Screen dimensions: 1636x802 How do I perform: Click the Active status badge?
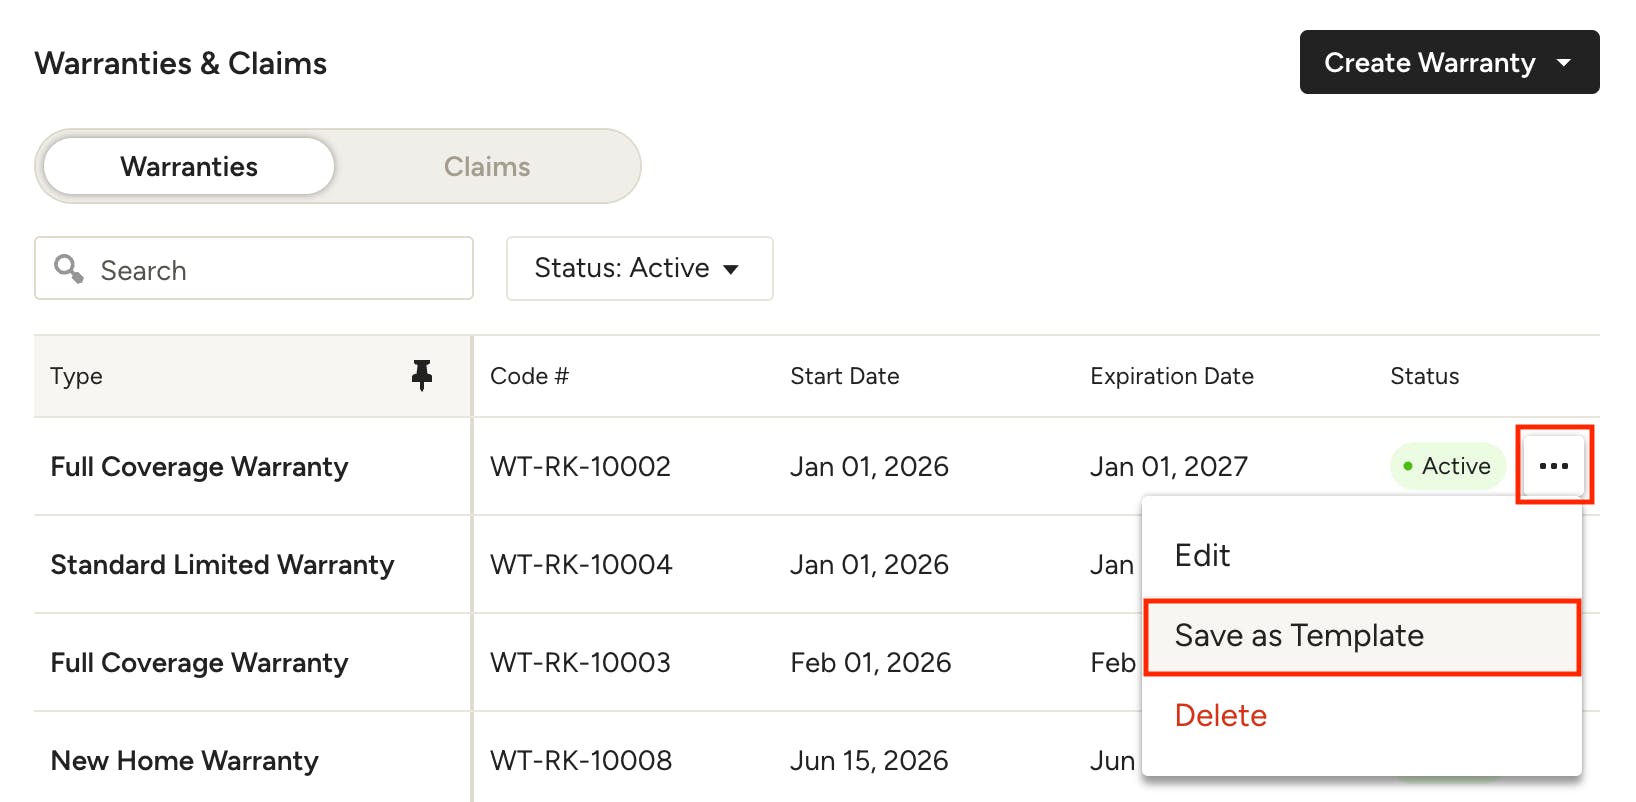(1447, 466)
